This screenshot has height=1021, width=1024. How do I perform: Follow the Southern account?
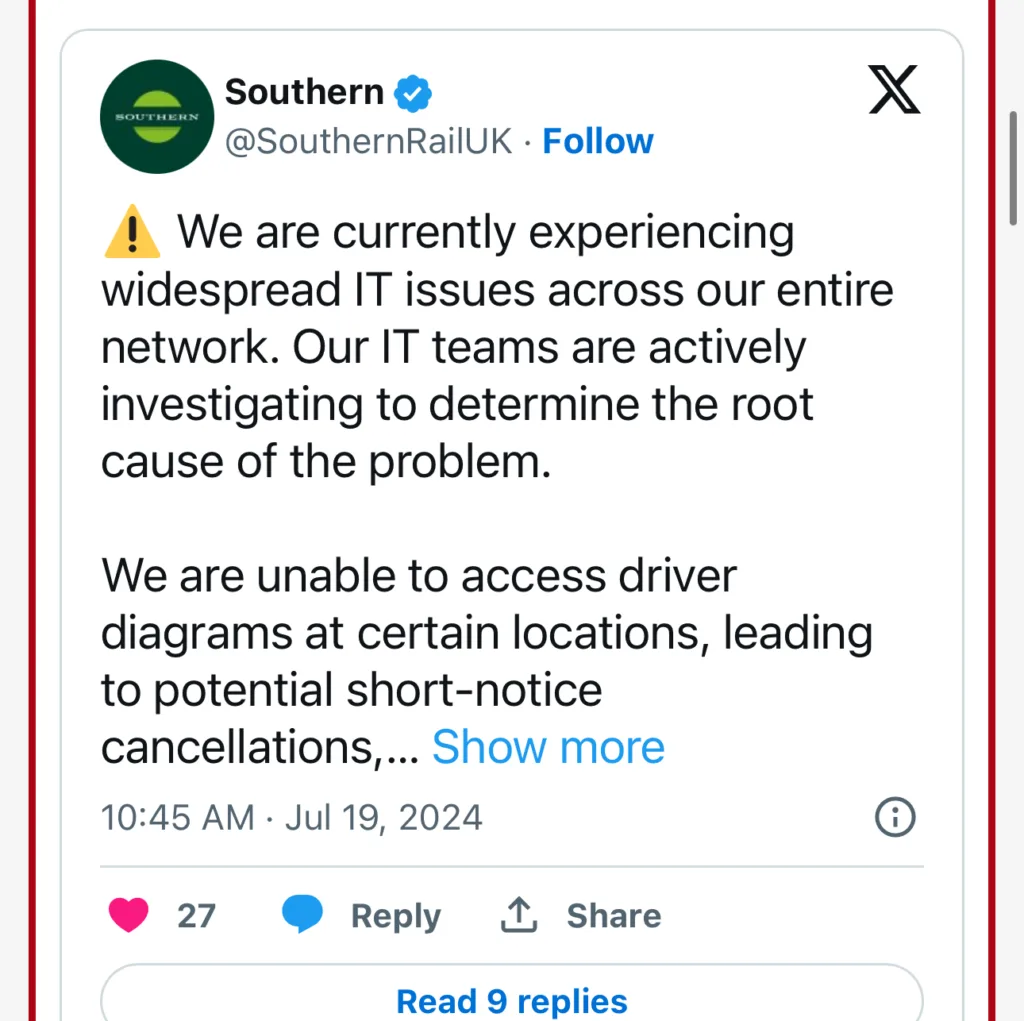click(x=597, y=142)
